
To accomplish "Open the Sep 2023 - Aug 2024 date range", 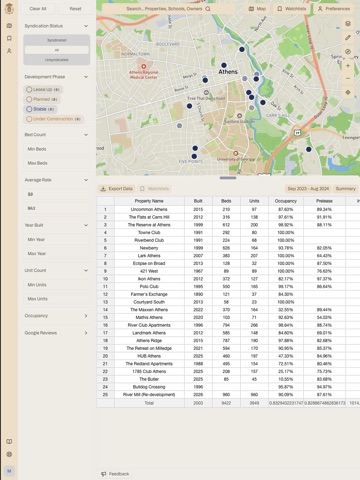I will click(x=308, y=189).
